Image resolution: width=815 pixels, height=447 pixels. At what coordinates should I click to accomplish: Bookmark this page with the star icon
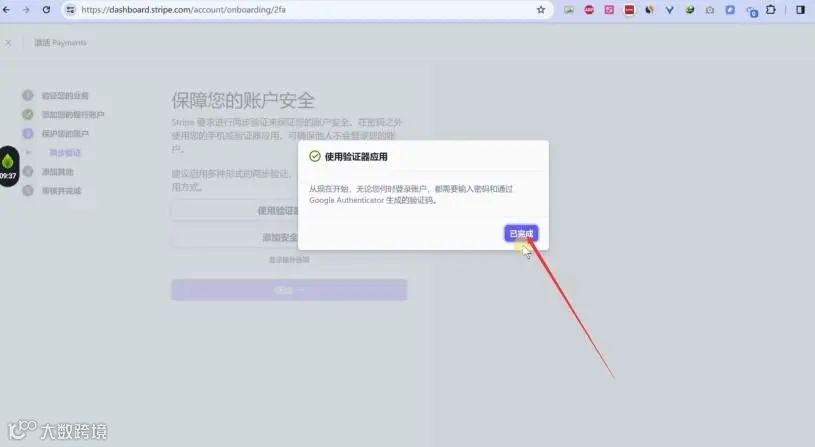tap(541, 10)
